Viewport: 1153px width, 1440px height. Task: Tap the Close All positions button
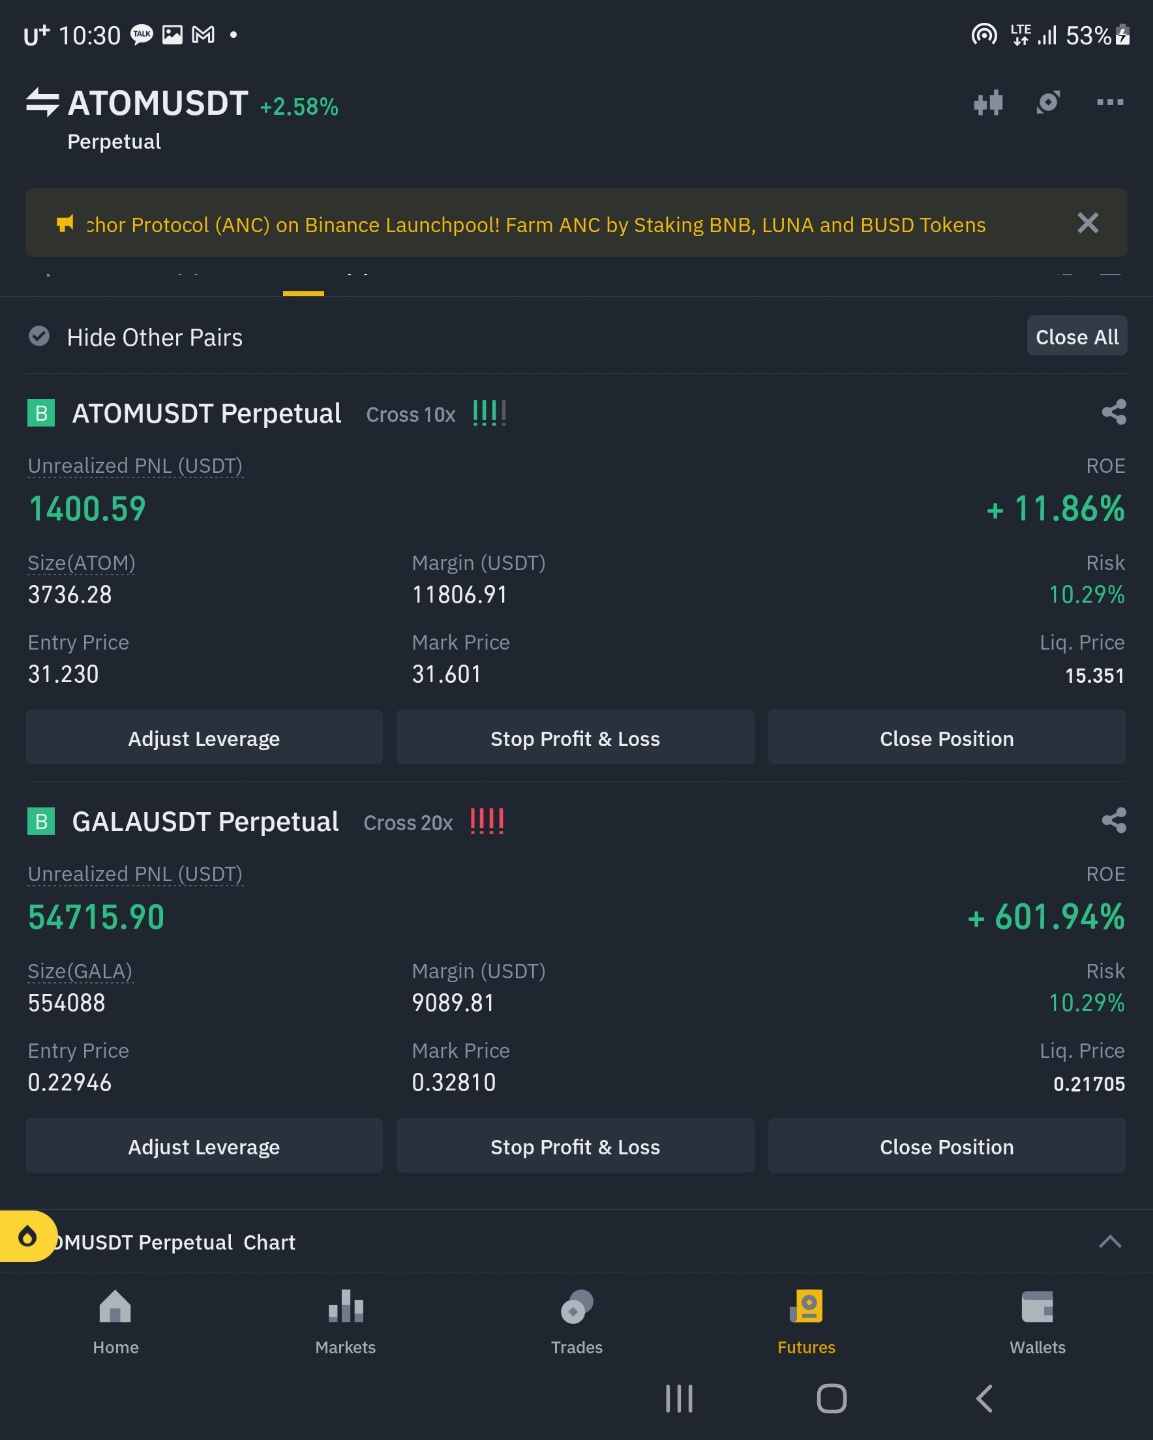click(x=1077, y=337)
